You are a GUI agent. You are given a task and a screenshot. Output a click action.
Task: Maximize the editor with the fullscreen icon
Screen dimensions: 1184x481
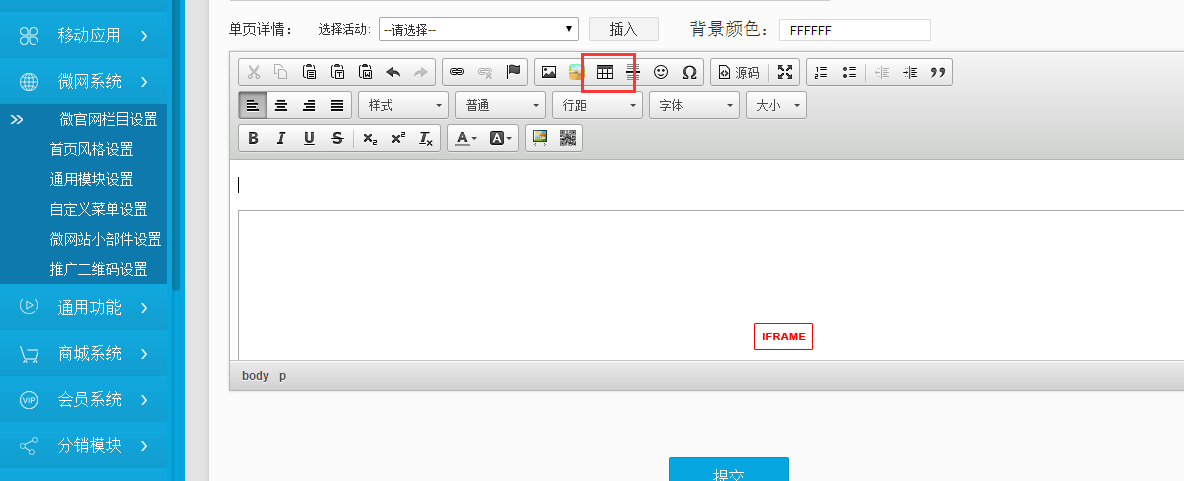click(x=785, y=72)
